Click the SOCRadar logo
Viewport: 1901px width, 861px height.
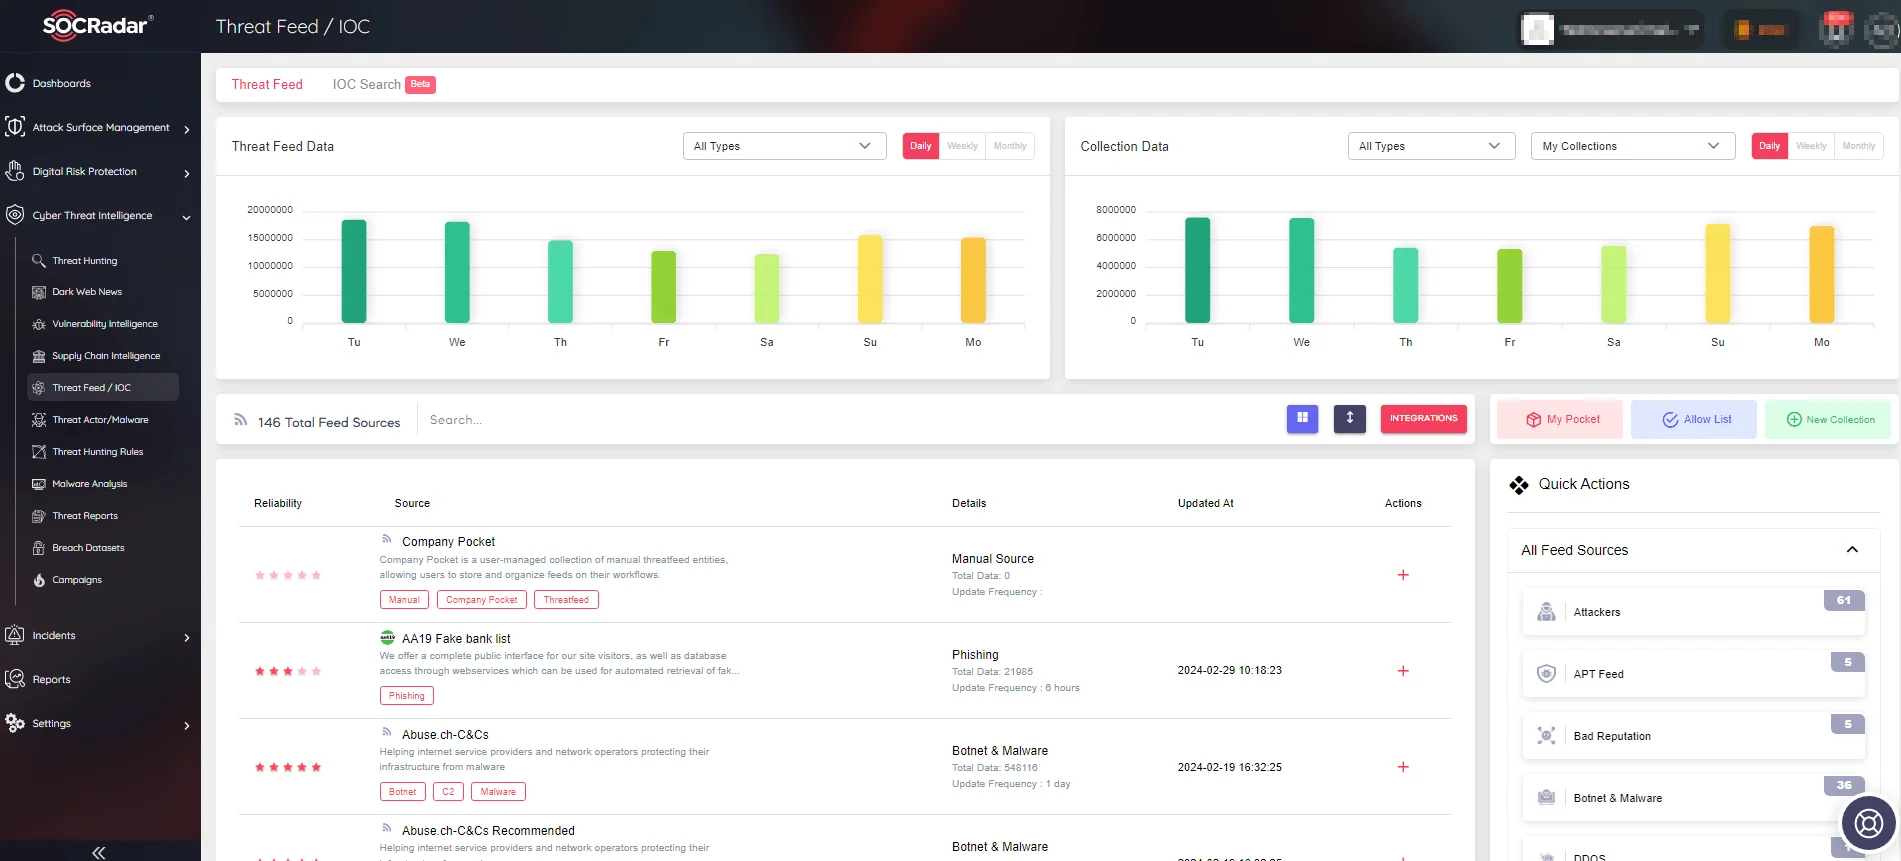(98, 25)
